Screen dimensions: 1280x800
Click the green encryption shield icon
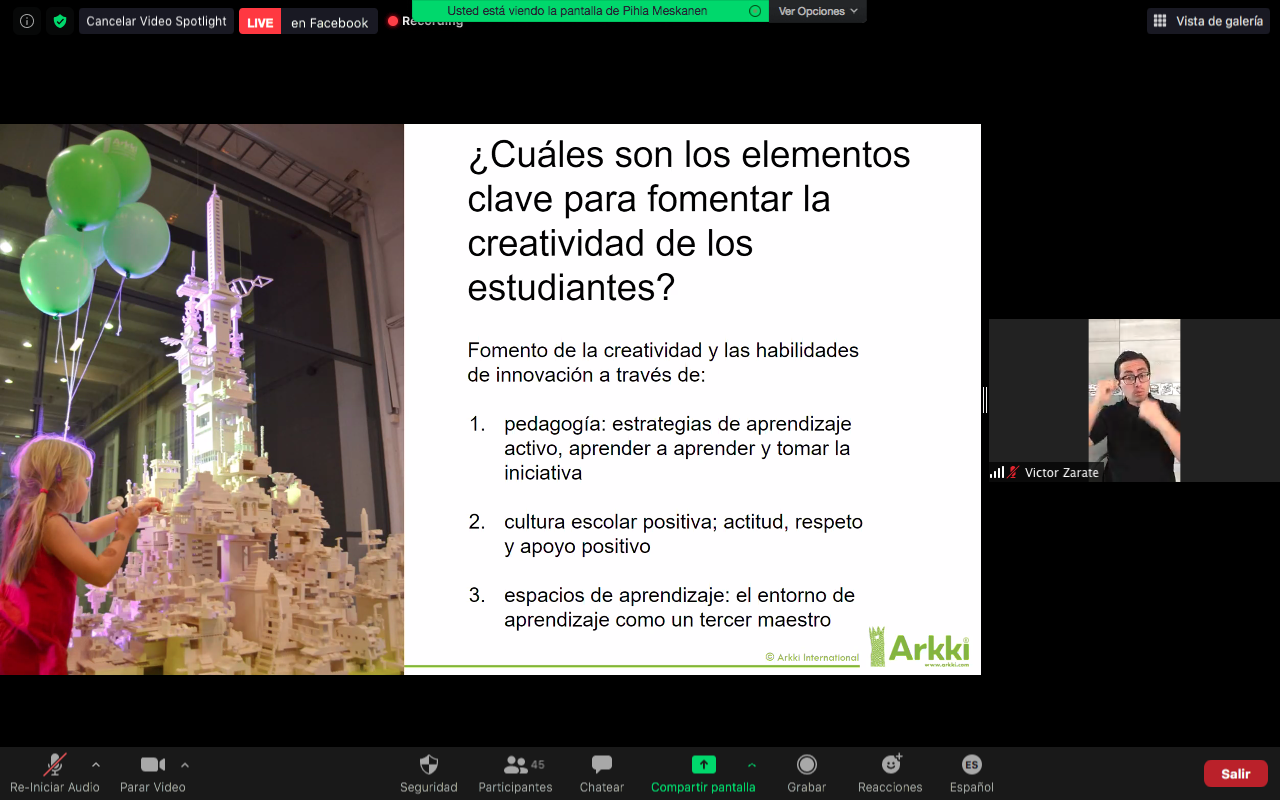click(60, 21)
